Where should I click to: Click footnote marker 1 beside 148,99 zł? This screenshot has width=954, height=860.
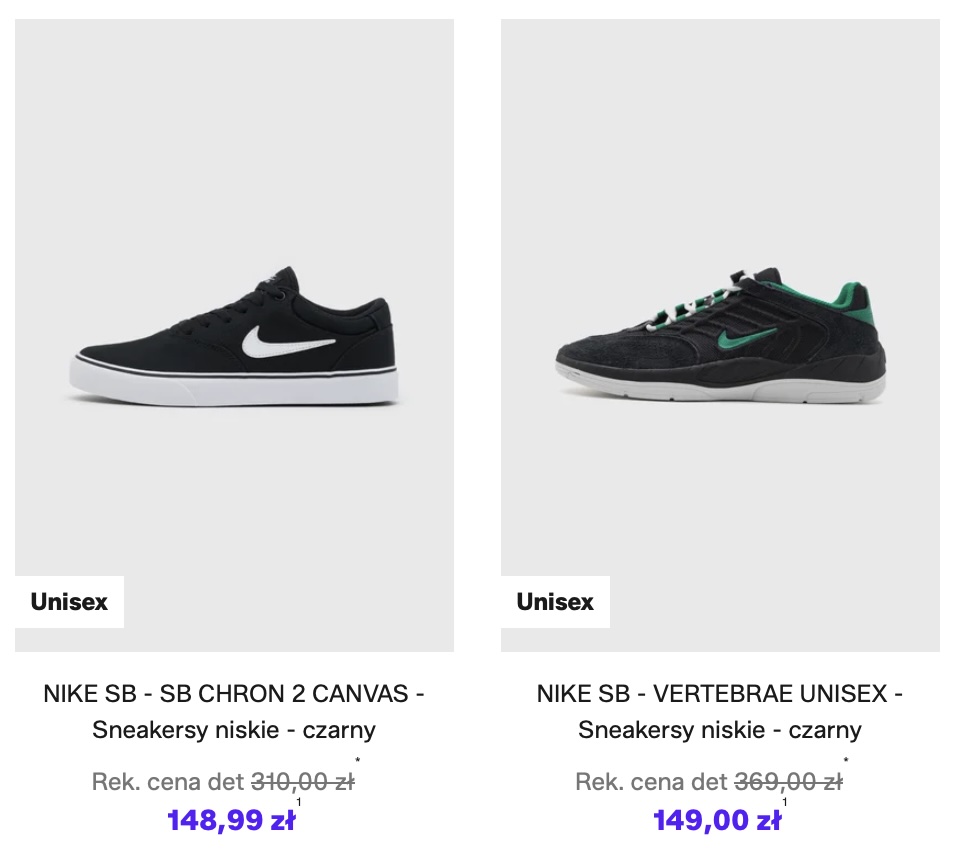pyautogui.click(x=299, y=802)
